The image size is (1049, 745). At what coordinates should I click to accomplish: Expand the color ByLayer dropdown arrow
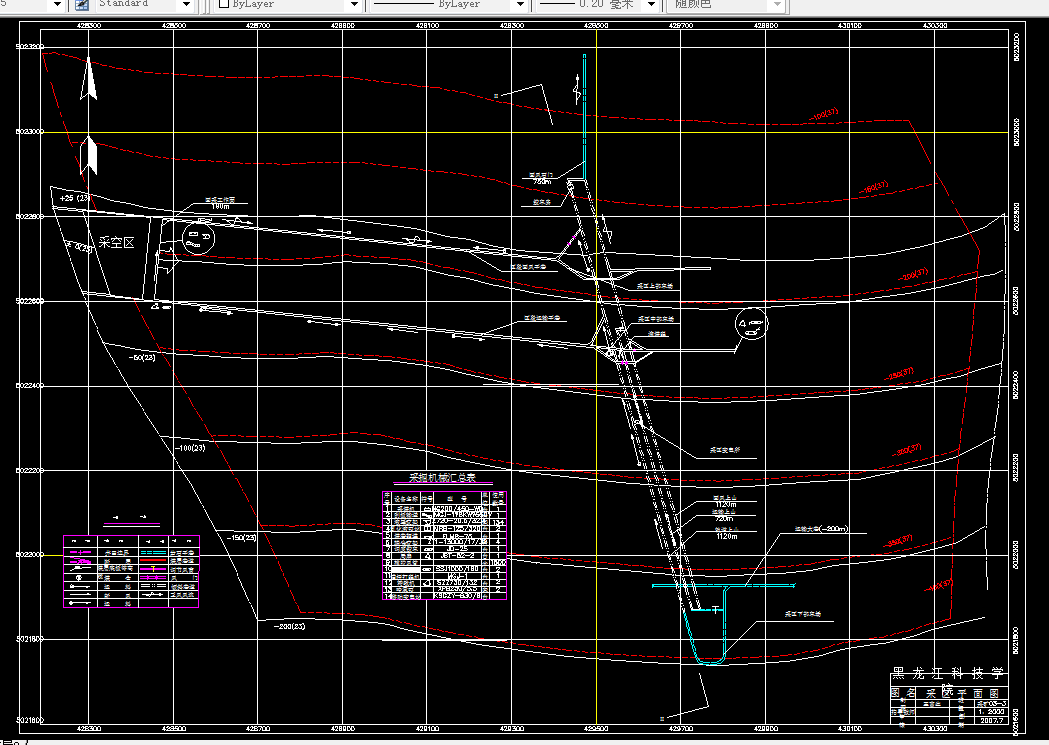355,5
